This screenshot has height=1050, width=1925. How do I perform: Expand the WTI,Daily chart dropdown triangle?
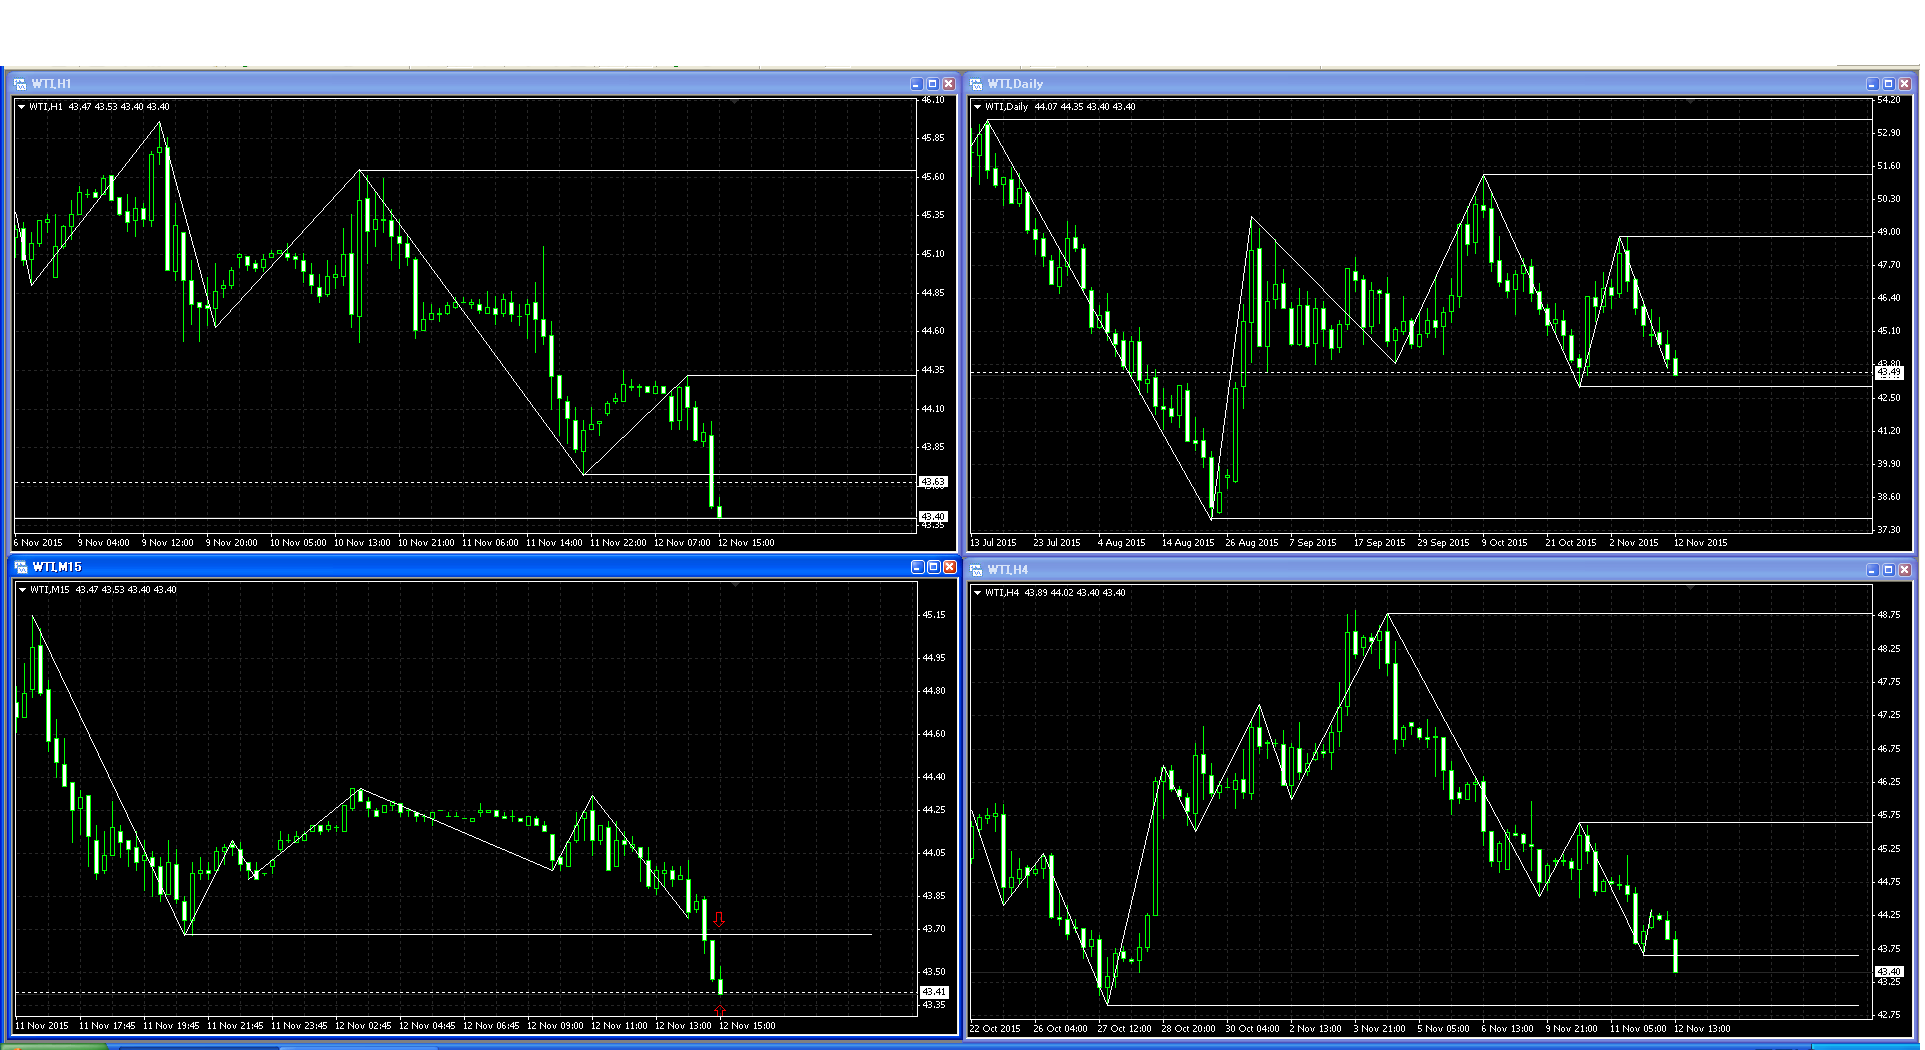click(977, 107)
